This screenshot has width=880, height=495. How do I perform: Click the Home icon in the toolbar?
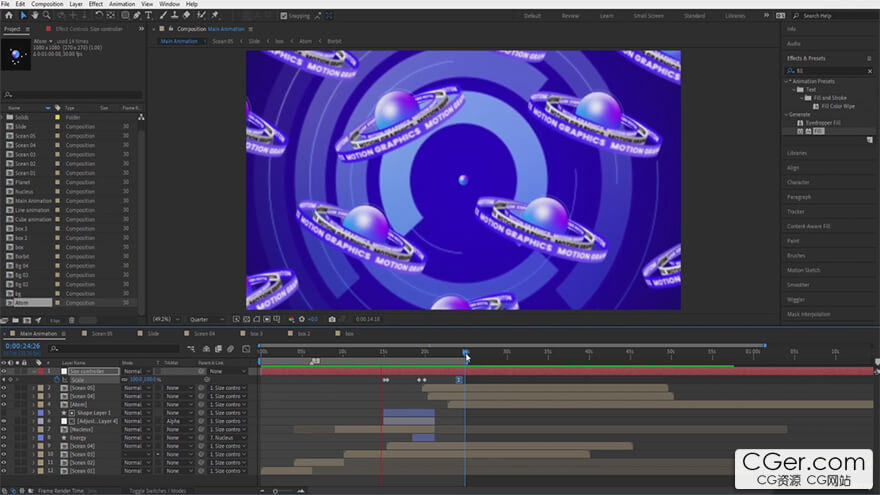[x=9, y=16]
